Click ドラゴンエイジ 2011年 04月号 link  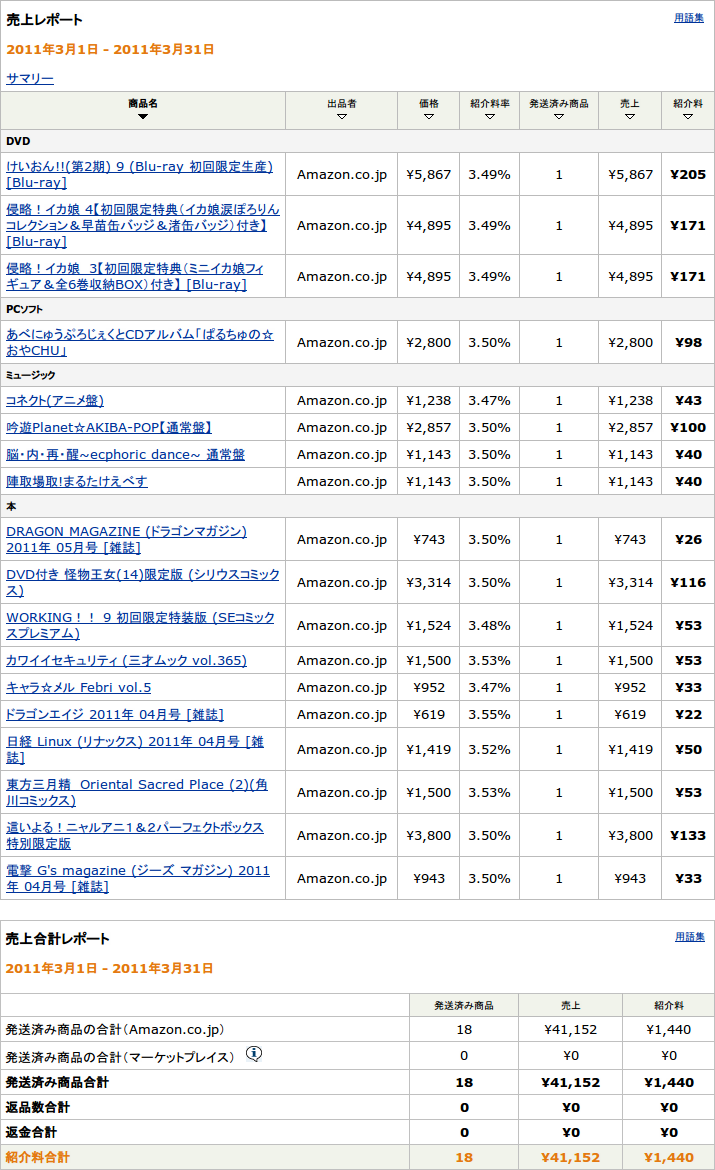click(115, 714)
